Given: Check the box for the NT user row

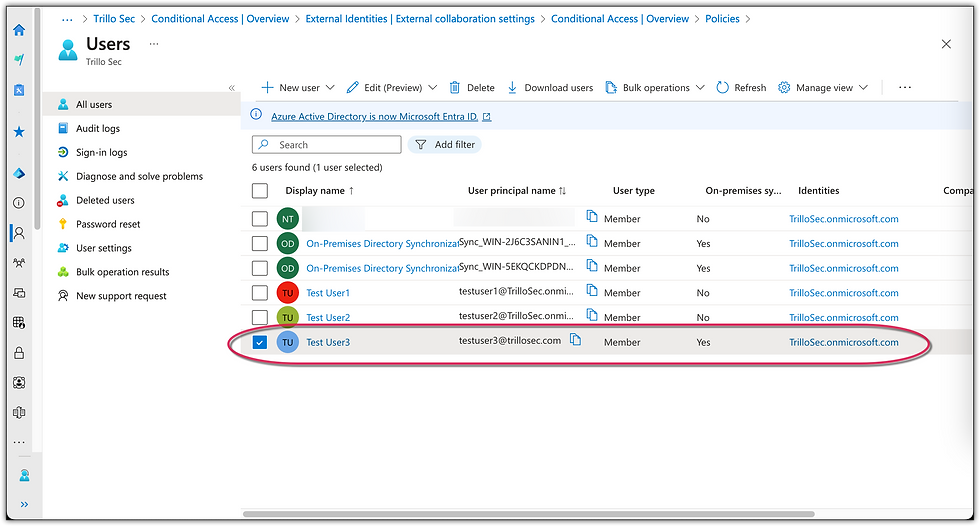Looking at the screenshot, I should click(260, 219).
